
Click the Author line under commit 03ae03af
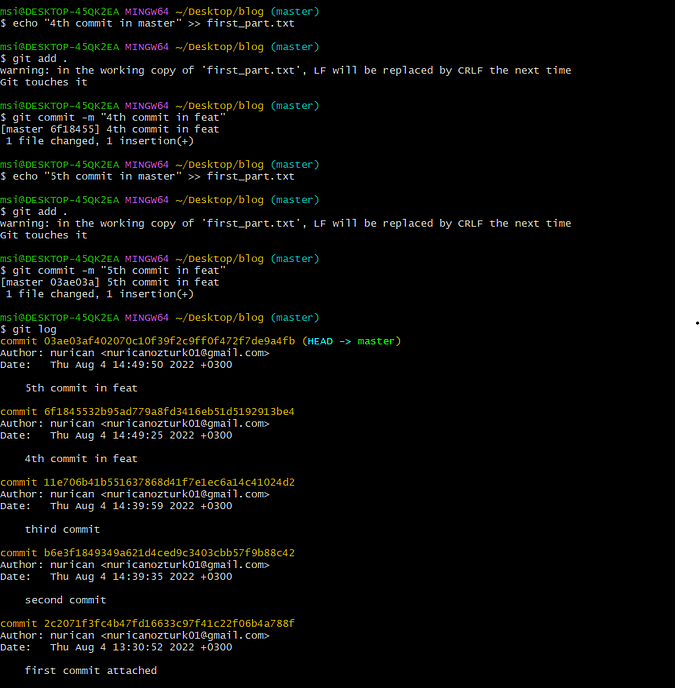coord(135,353)
